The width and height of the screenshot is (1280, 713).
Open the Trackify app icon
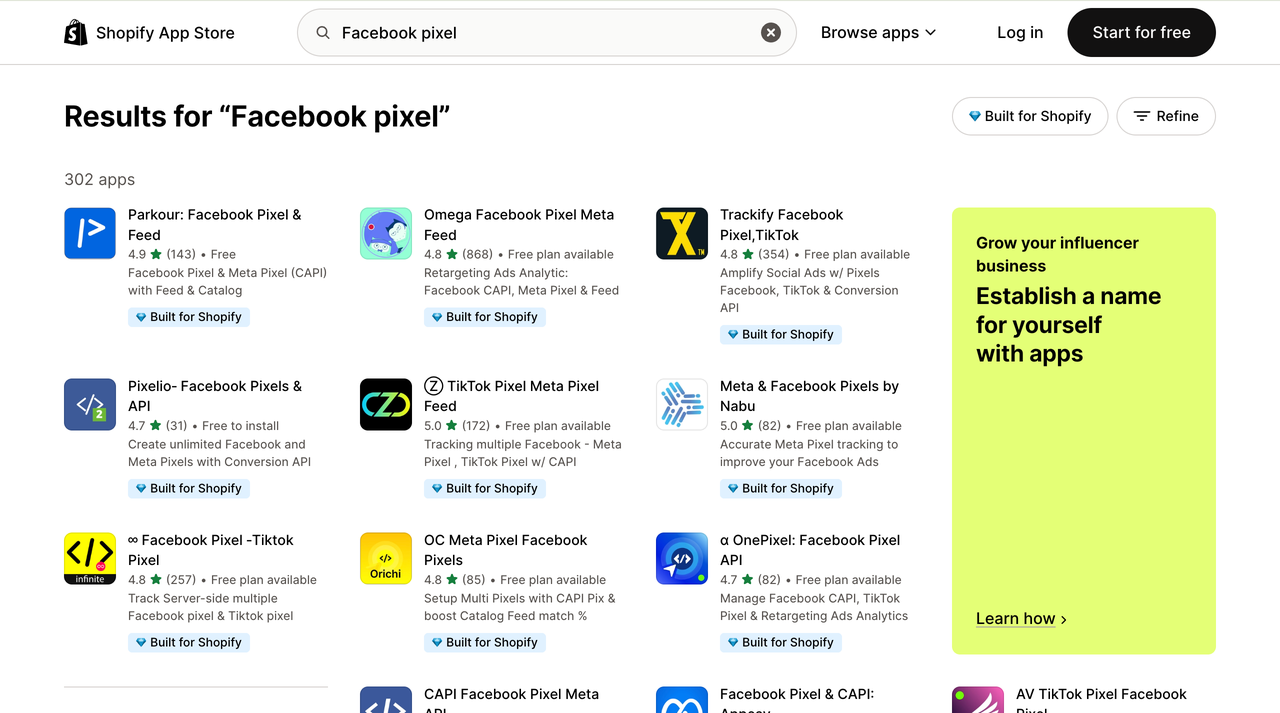click(682, 234)
